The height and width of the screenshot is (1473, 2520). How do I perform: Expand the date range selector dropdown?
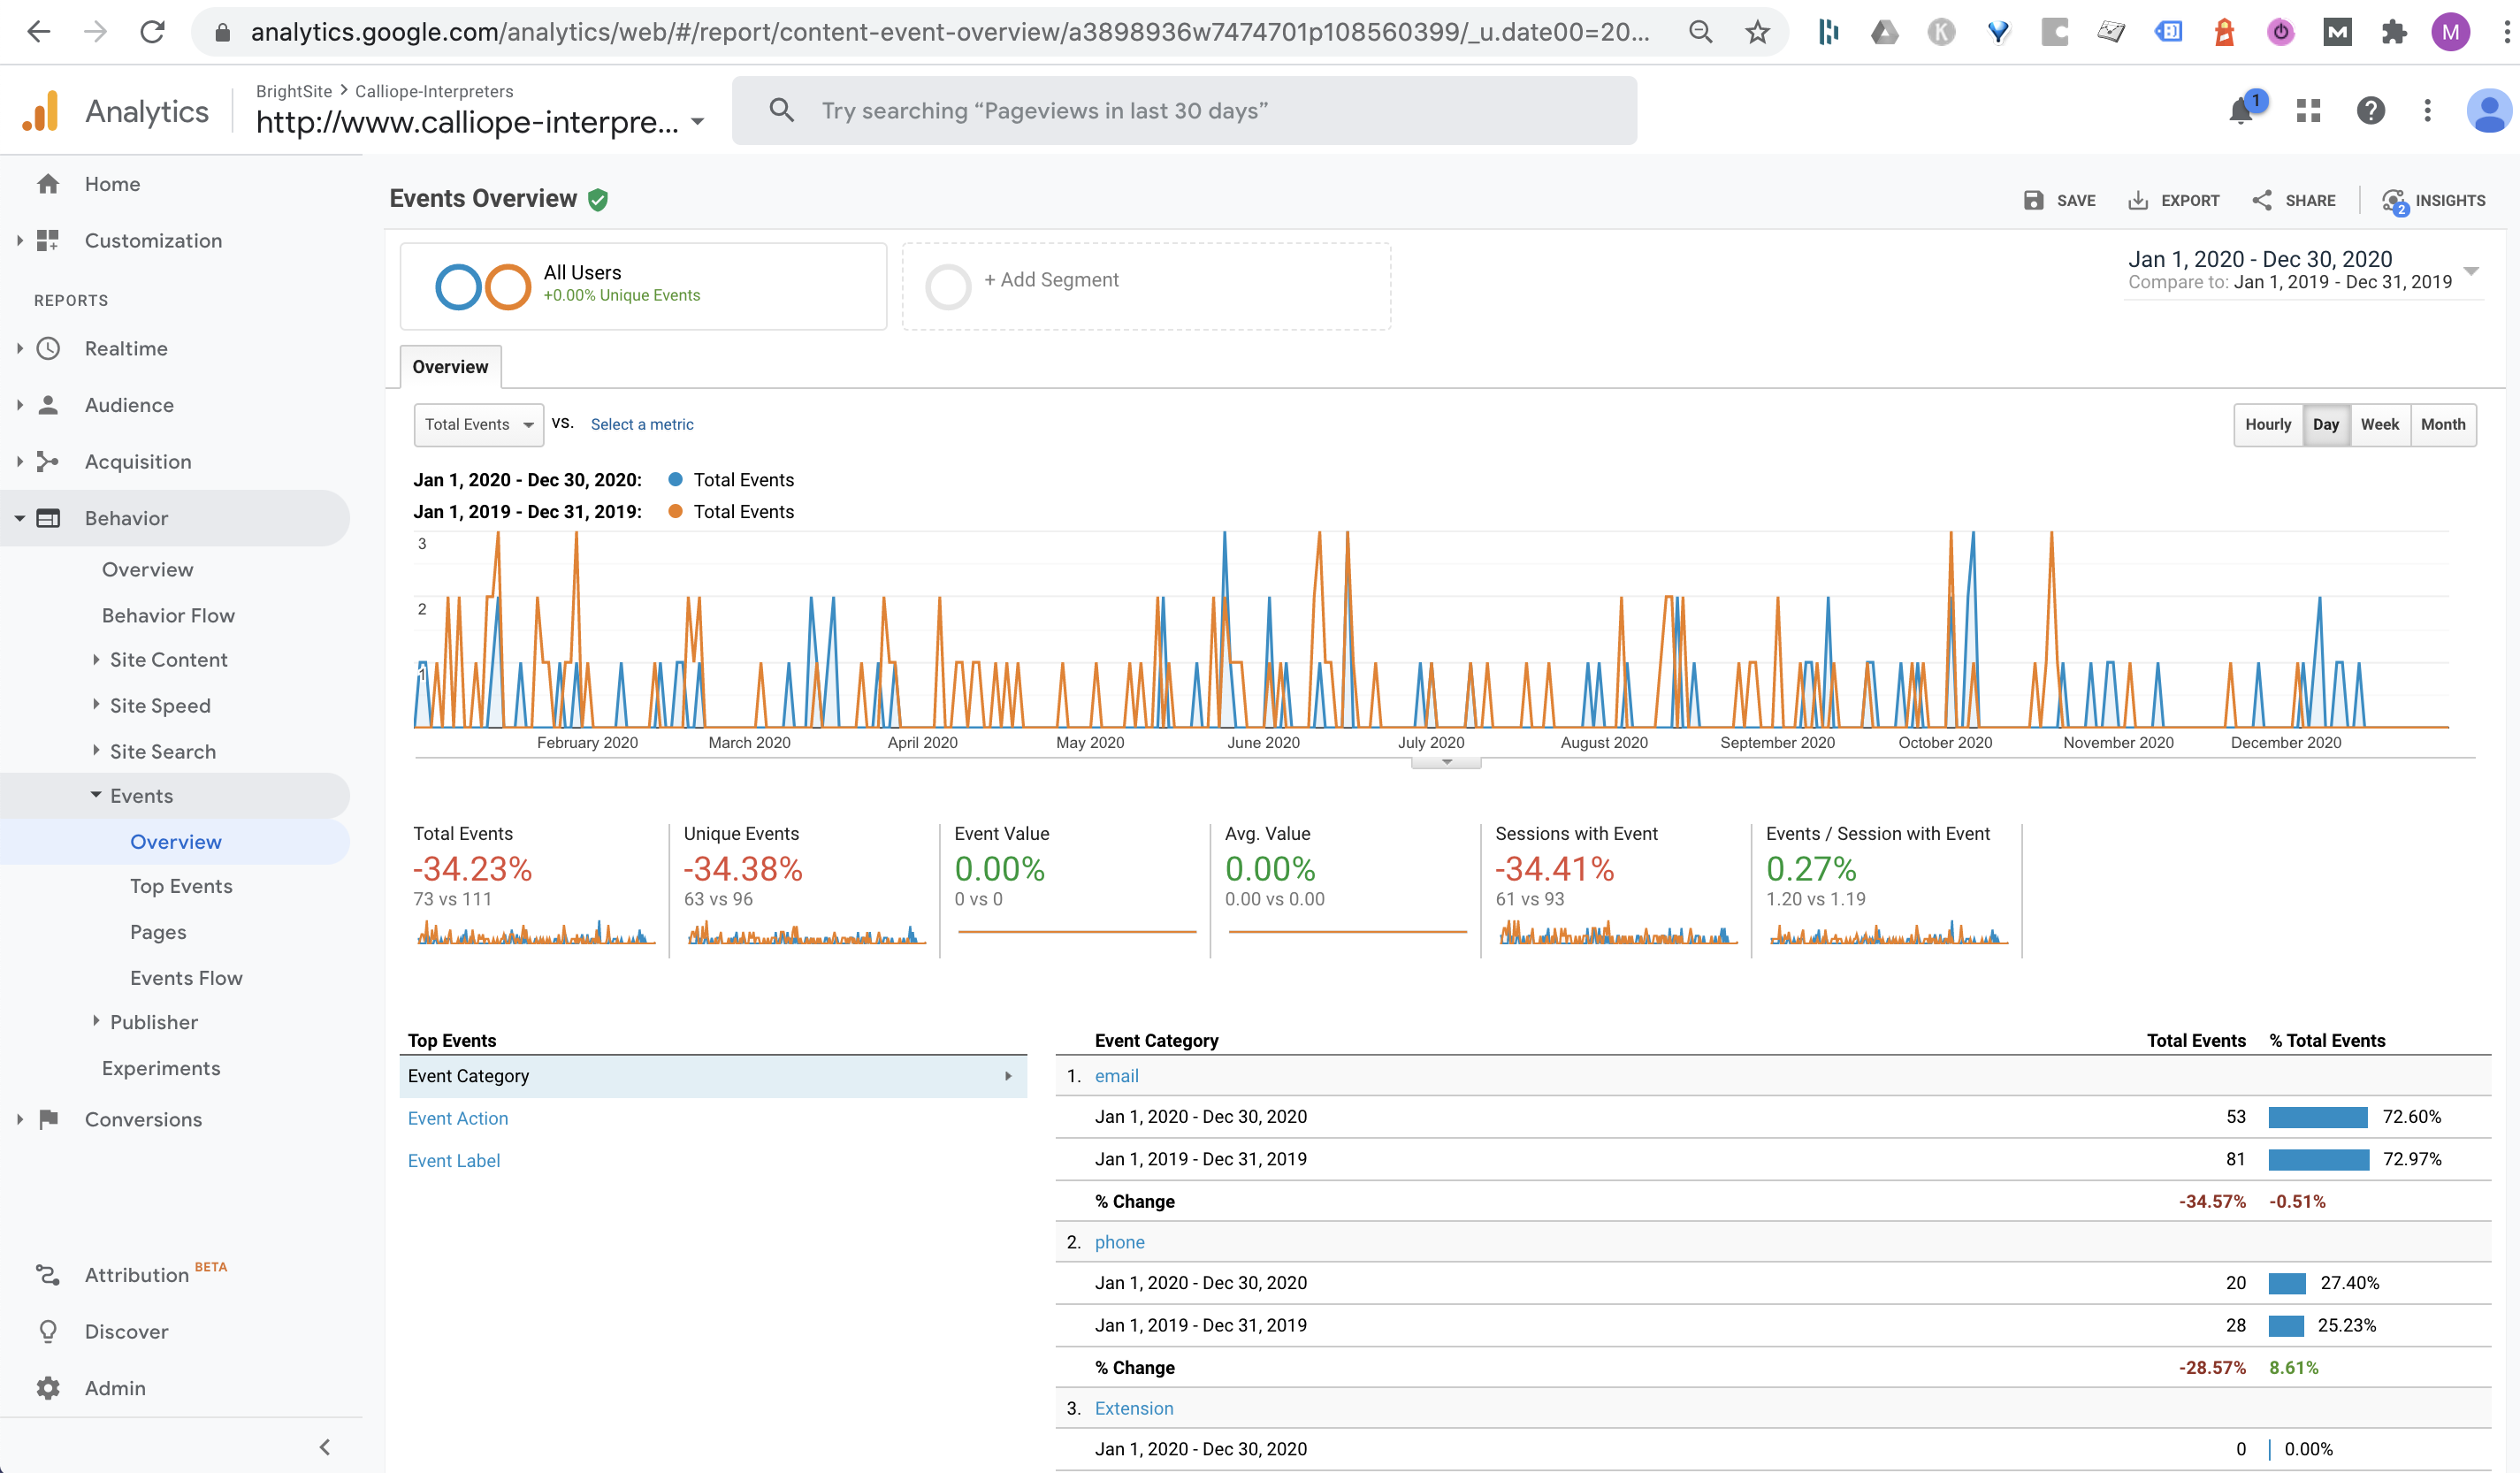click(x=2471, y=271)
